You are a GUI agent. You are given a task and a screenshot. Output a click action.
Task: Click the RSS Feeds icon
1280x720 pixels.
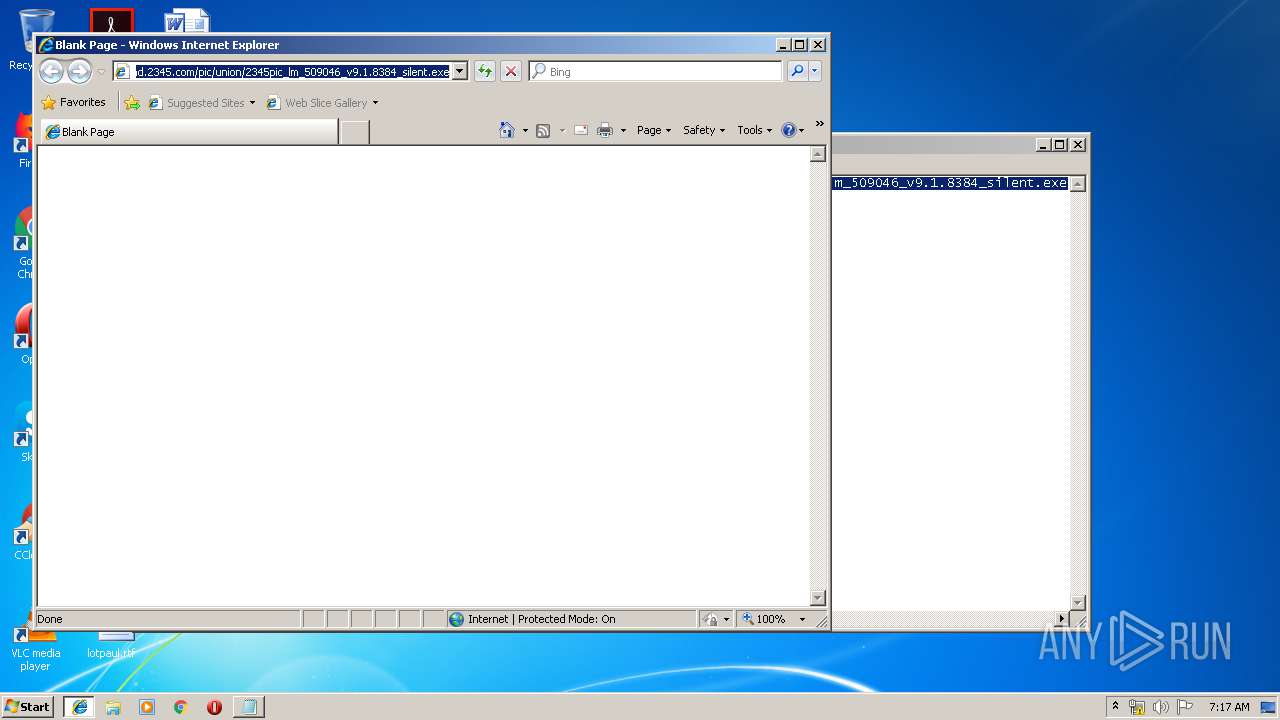(543, 130)
